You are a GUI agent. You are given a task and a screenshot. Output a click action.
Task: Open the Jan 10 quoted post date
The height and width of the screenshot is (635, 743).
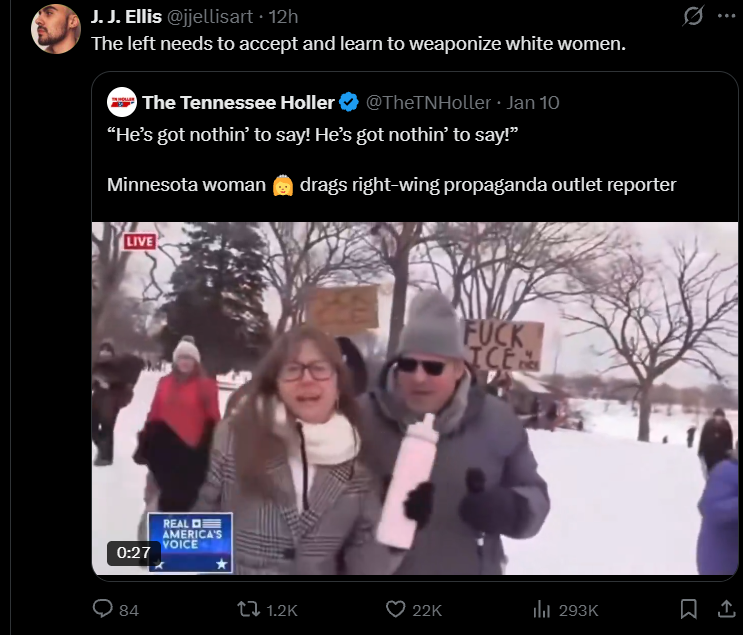pos(533,102)
